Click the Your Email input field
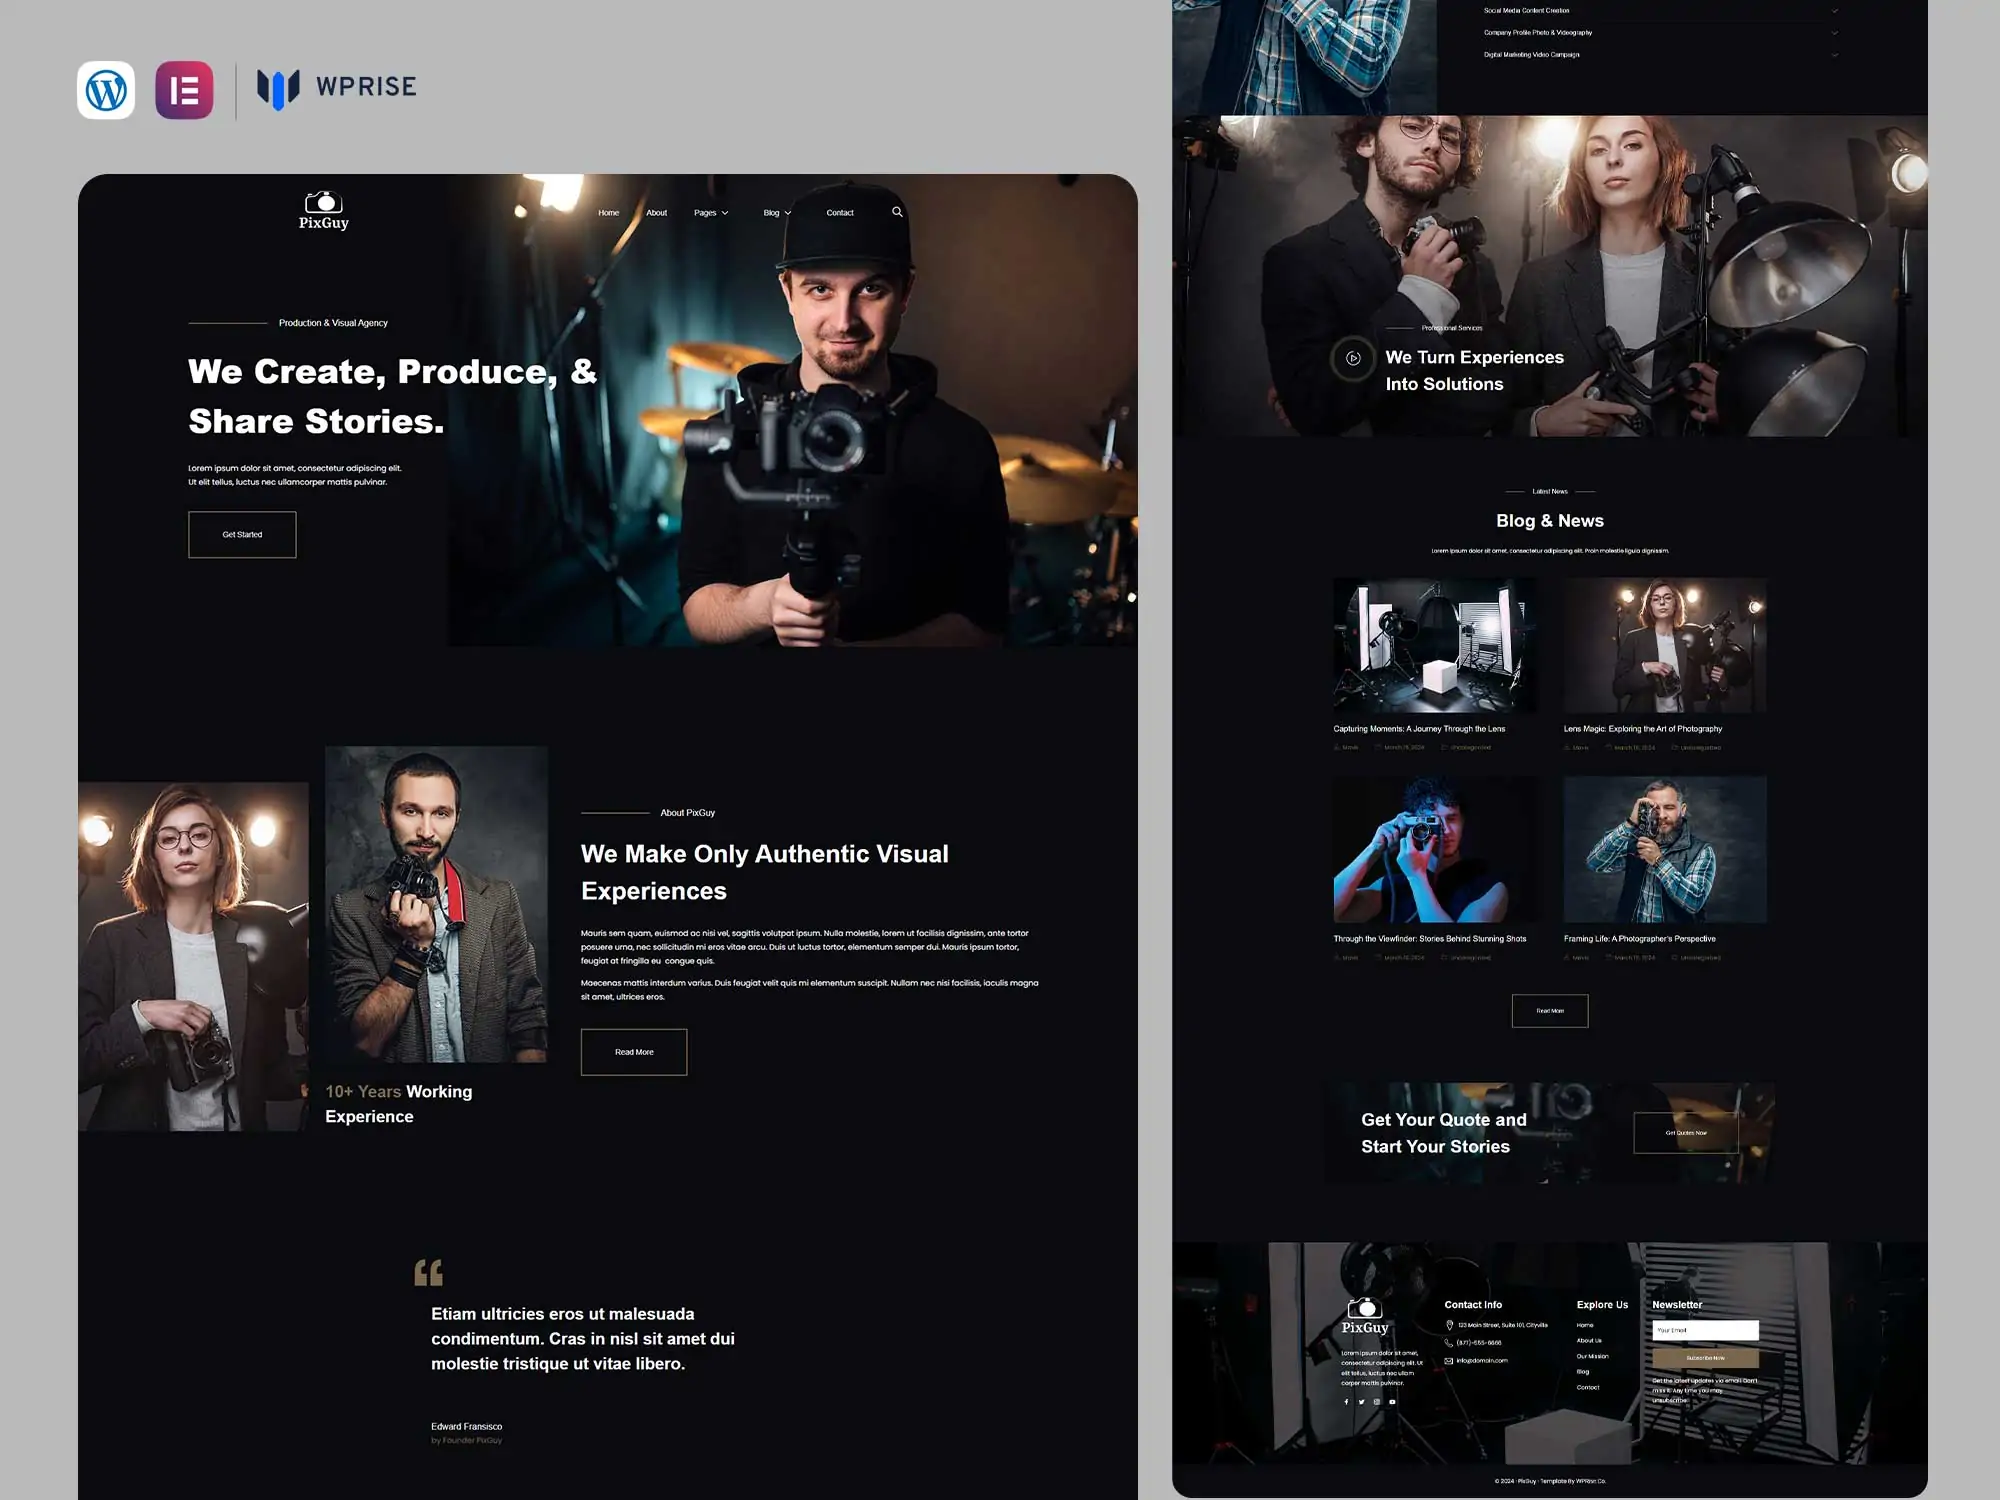Viewport: 2000px width, 1500px height. (1706, 1330)
